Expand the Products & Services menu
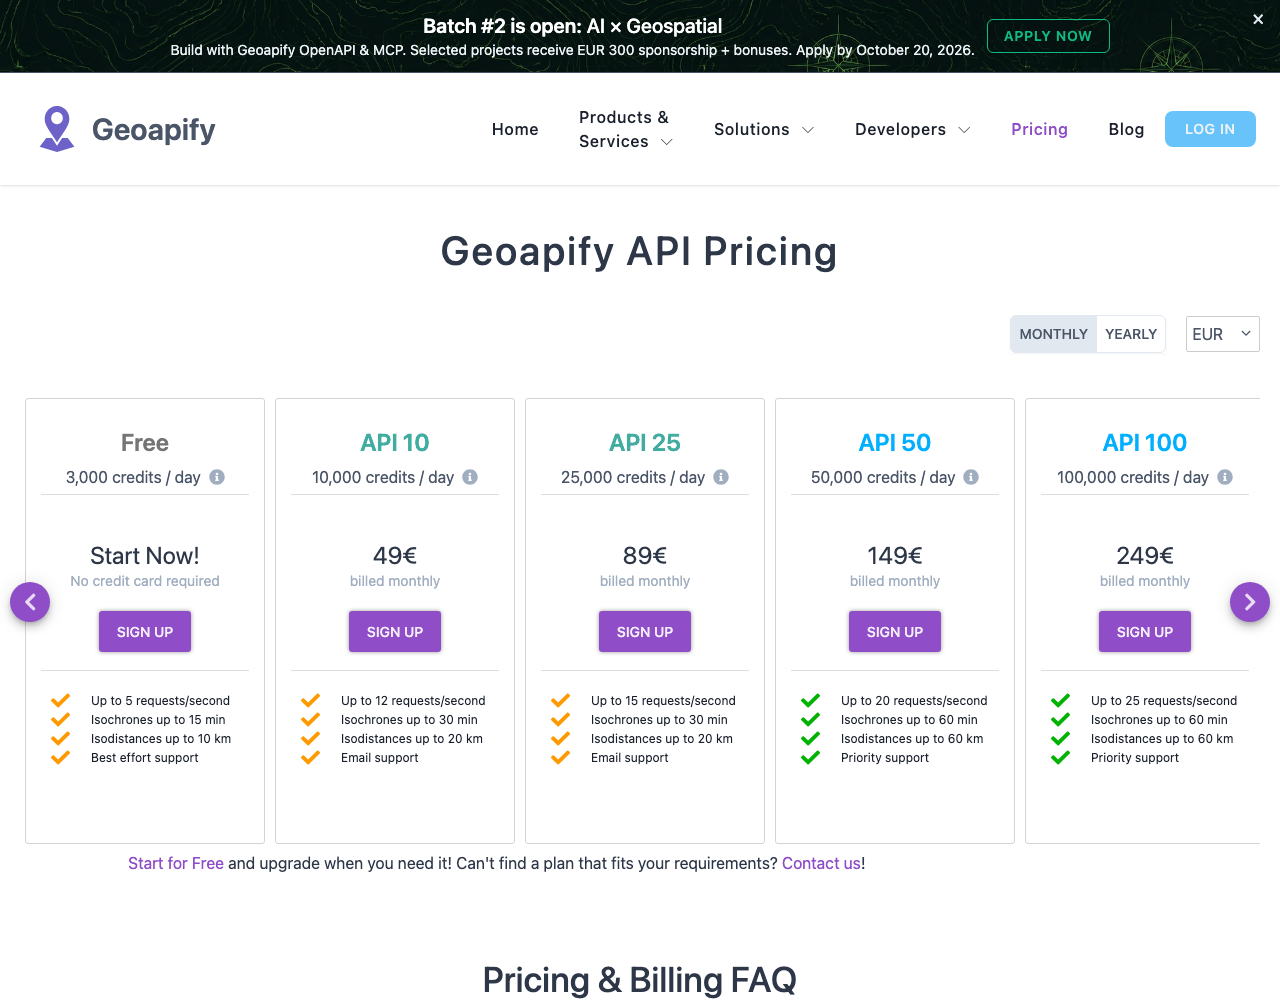 (x=626, y=129)
